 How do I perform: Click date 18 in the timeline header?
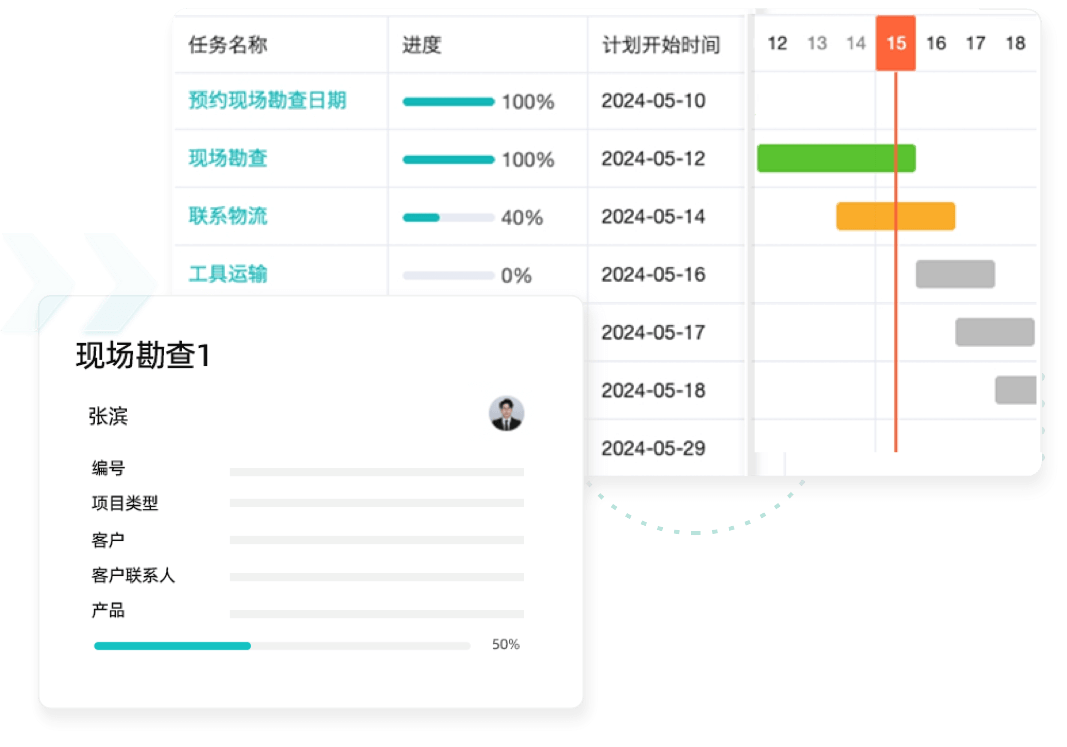coord(1015,43)
